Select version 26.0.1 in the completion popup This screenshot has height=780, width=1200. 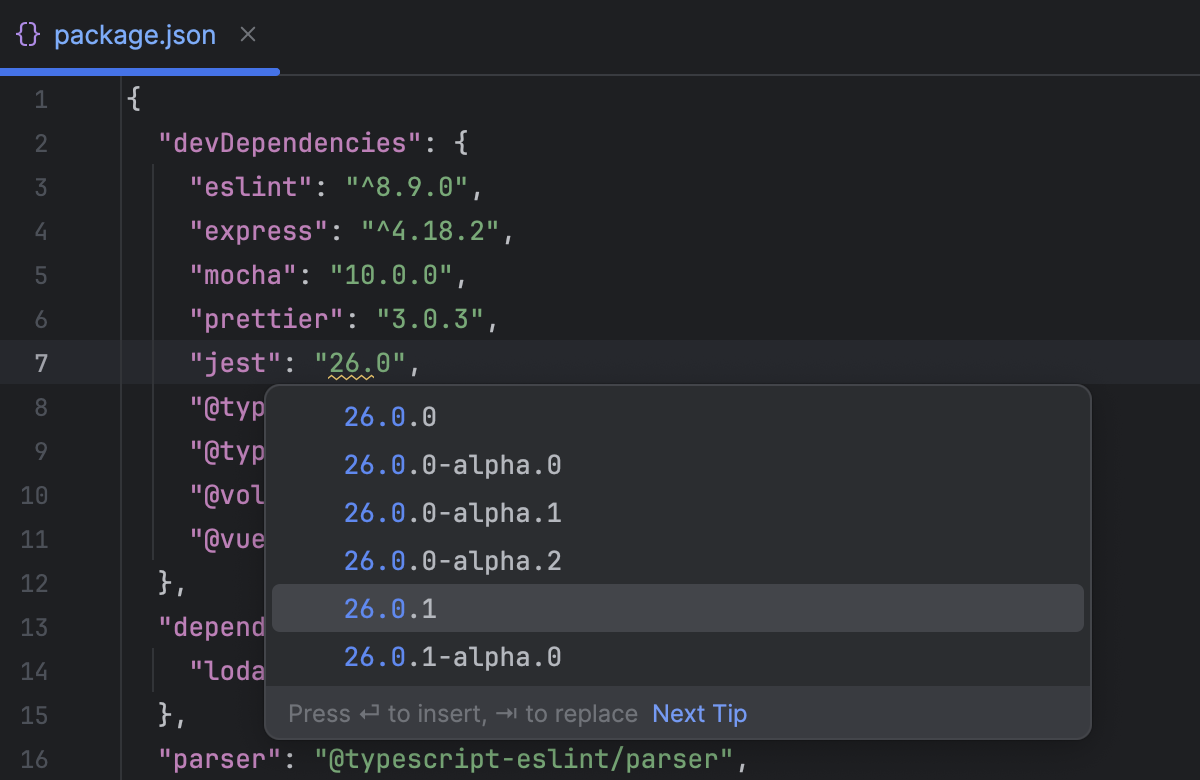(390, 607)
